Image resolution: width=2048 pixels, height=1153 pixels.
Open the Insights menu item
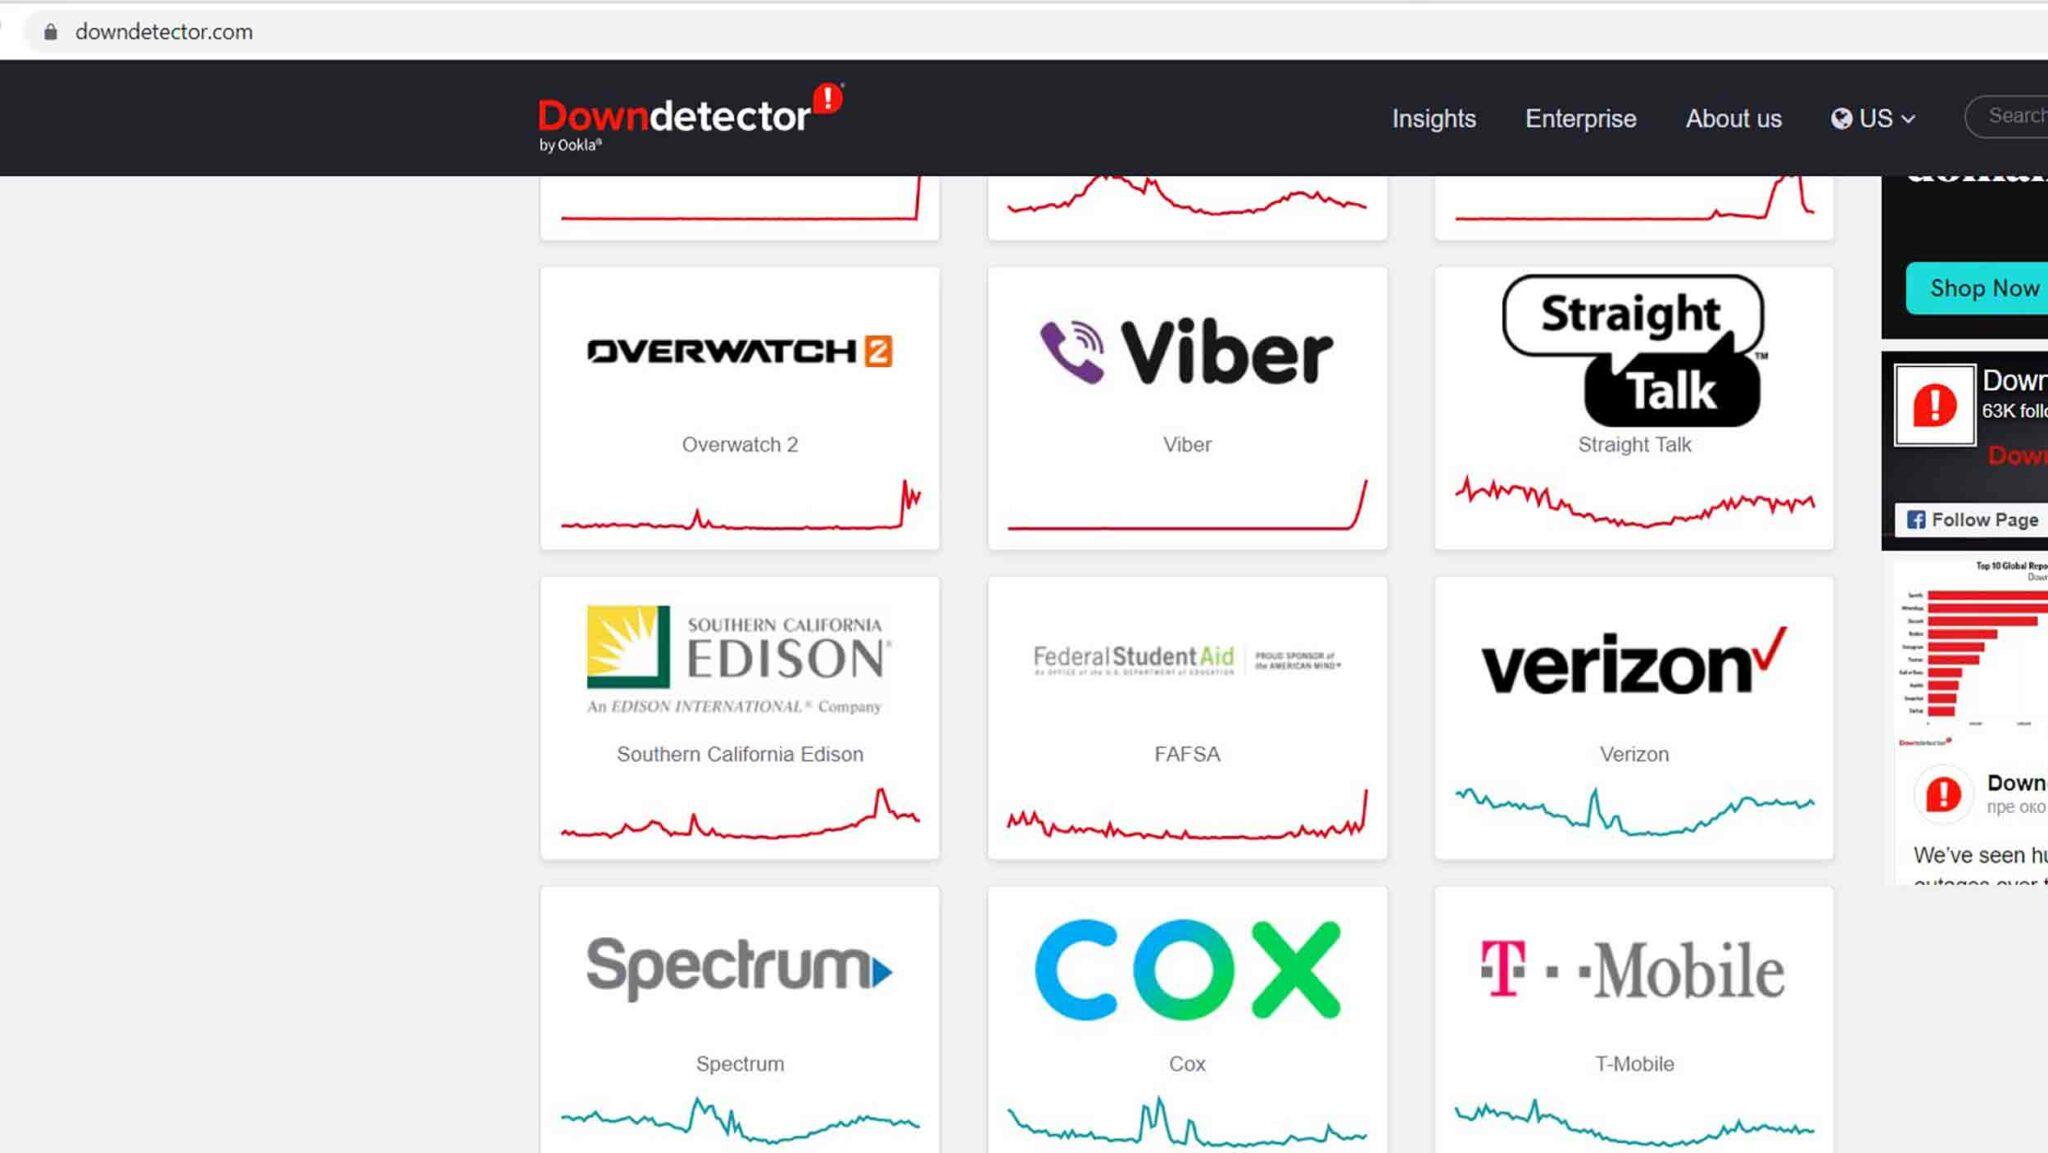(x=1433, y=118)
